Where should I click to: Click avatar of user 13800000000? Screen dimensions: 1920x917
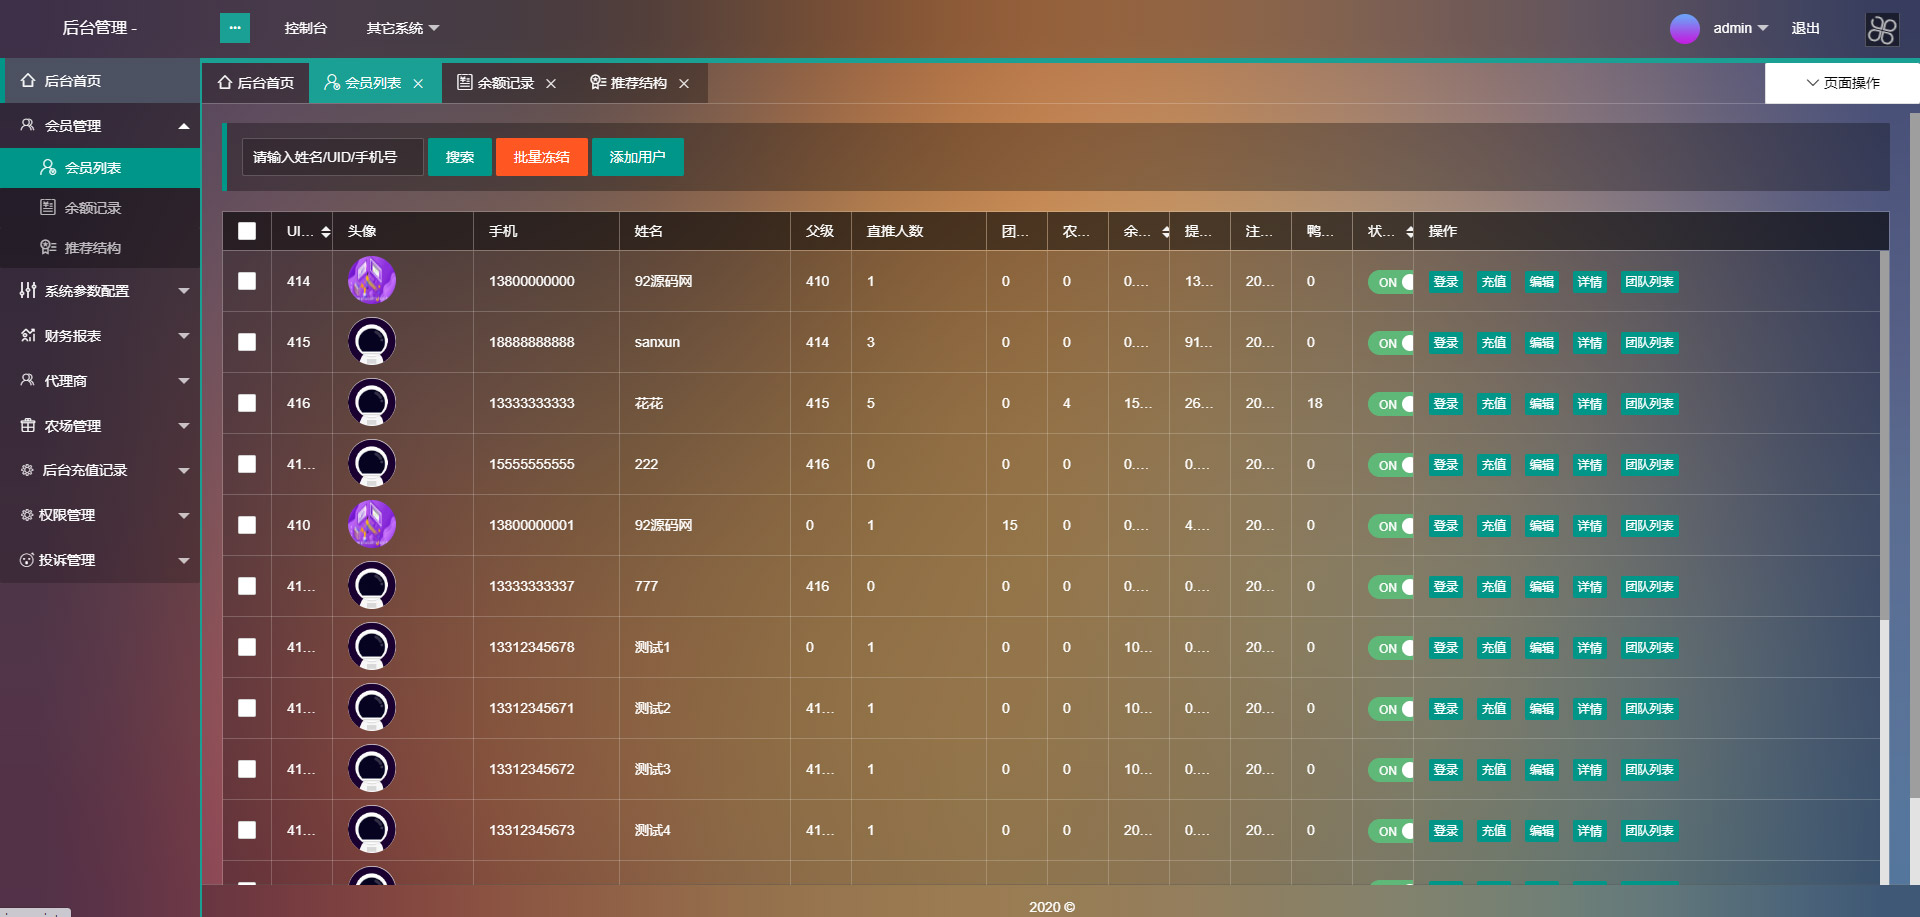click(372, 281)
